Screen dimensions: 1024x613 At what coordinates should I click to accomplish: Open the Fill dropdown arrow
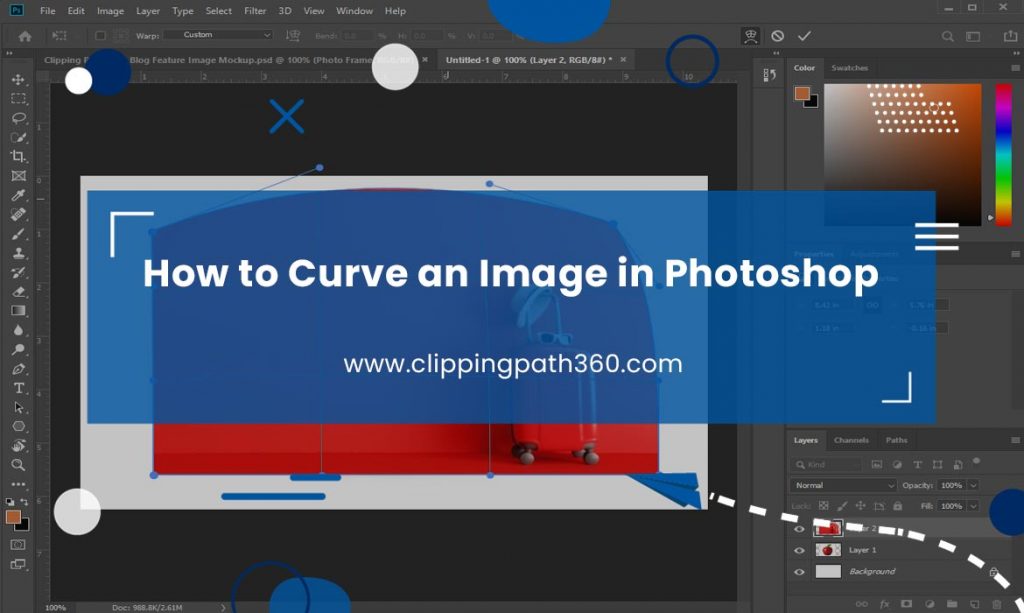[x=973, y=506]
